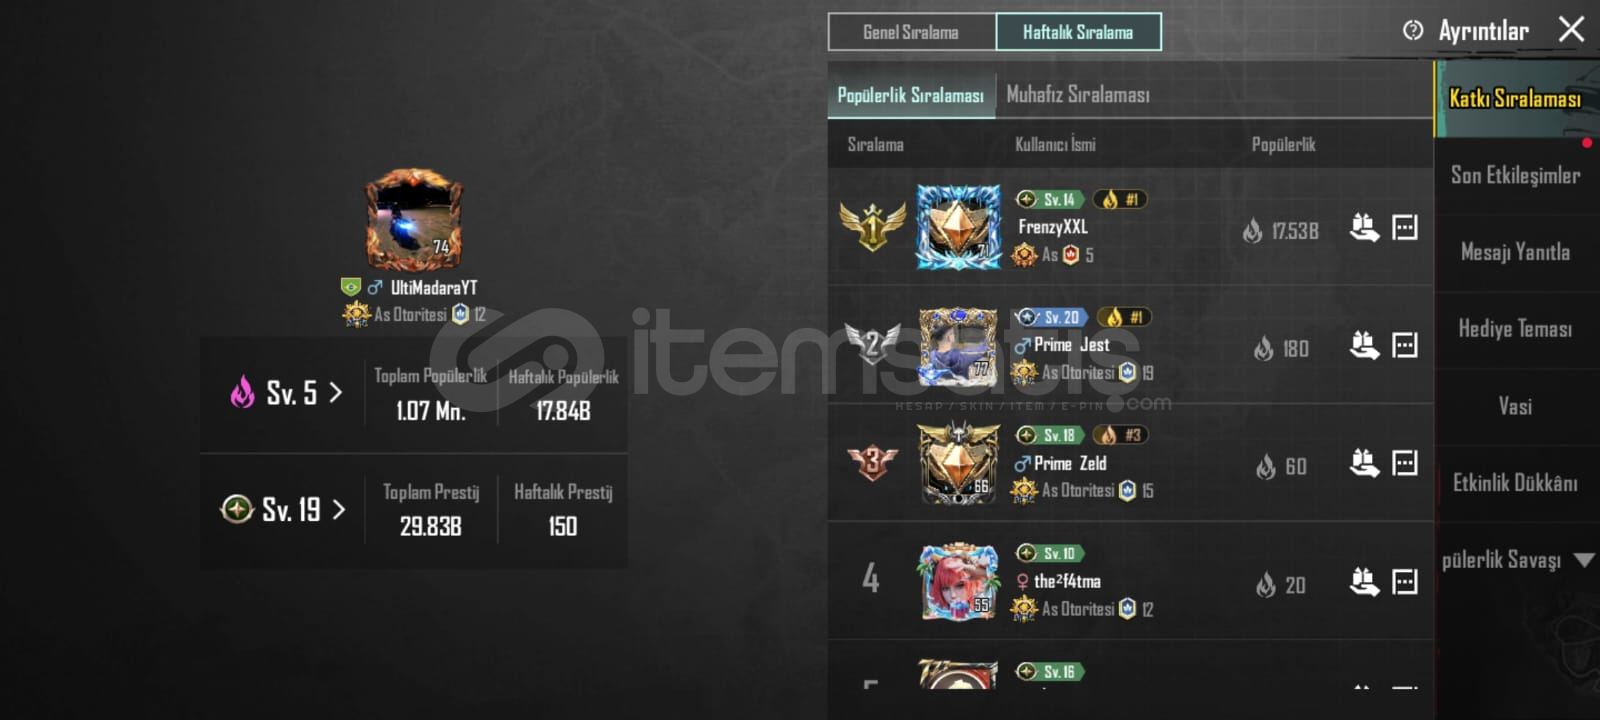Select Muhafız Sıralaması tab
1600x720 pixels.
click(x=1078, y=95)
